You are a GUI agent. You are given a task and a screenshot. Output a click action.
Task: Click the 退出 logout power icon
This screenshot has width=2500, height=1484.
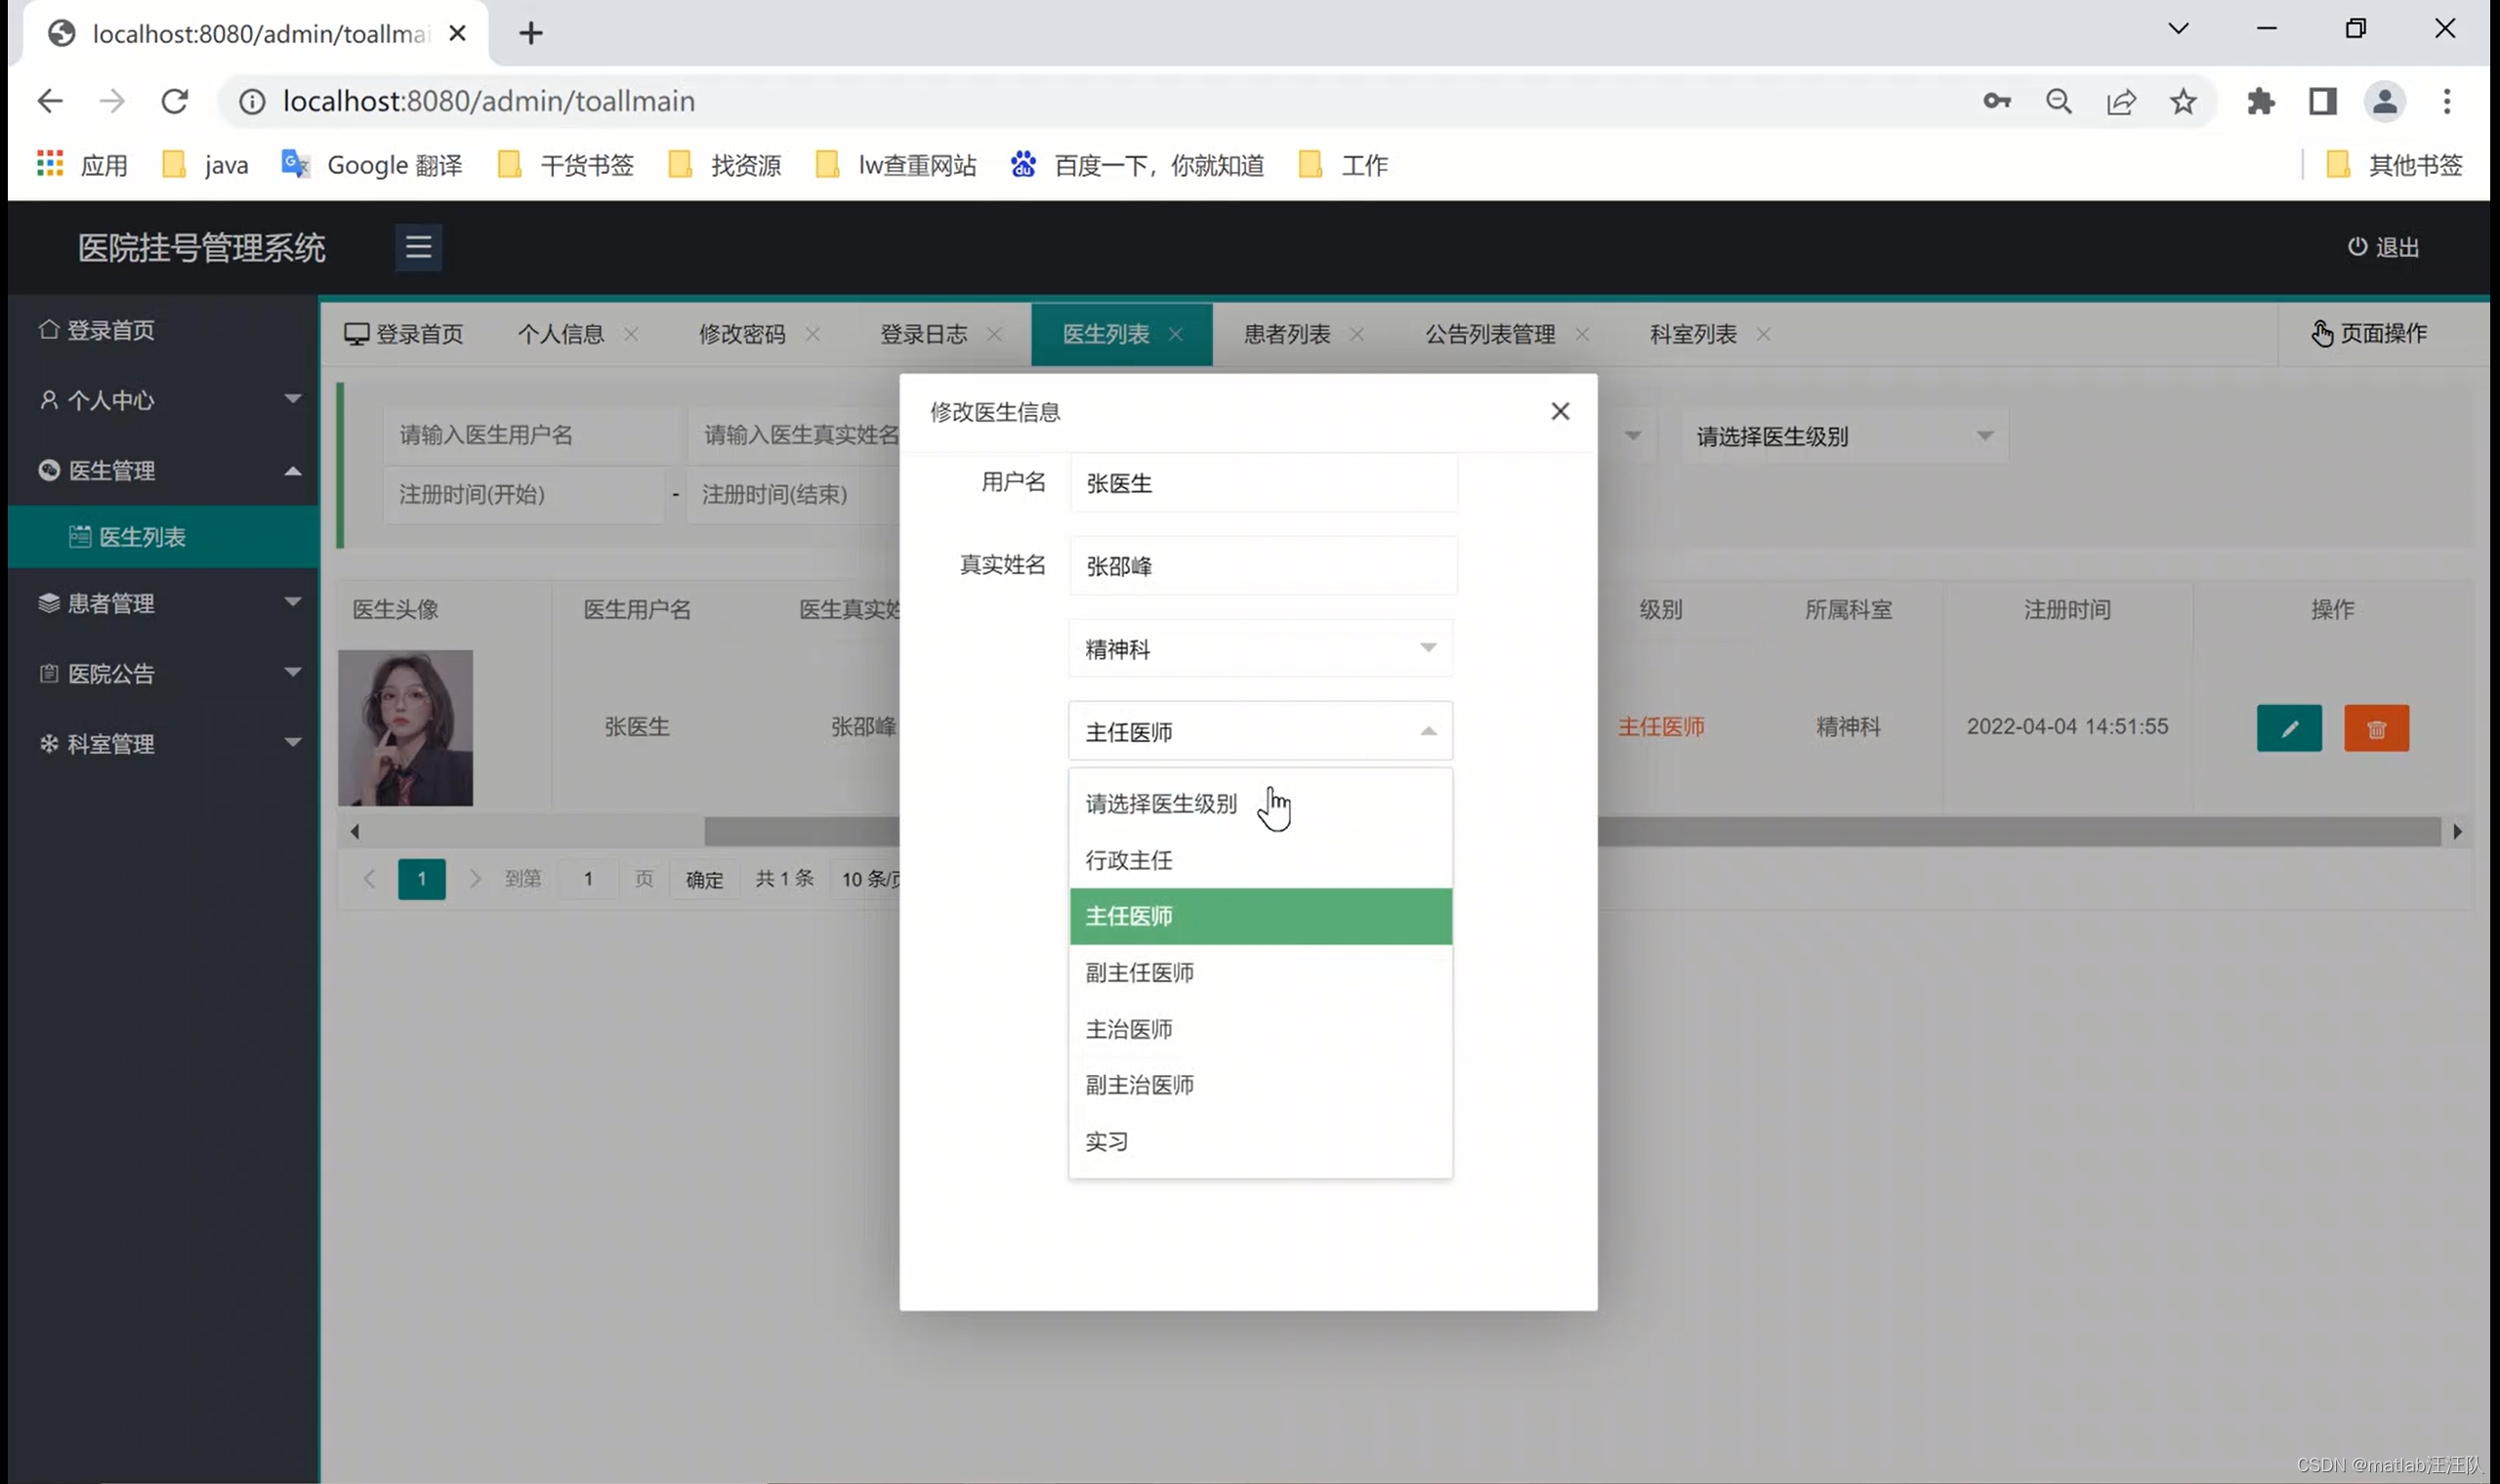click(2356, 247)
